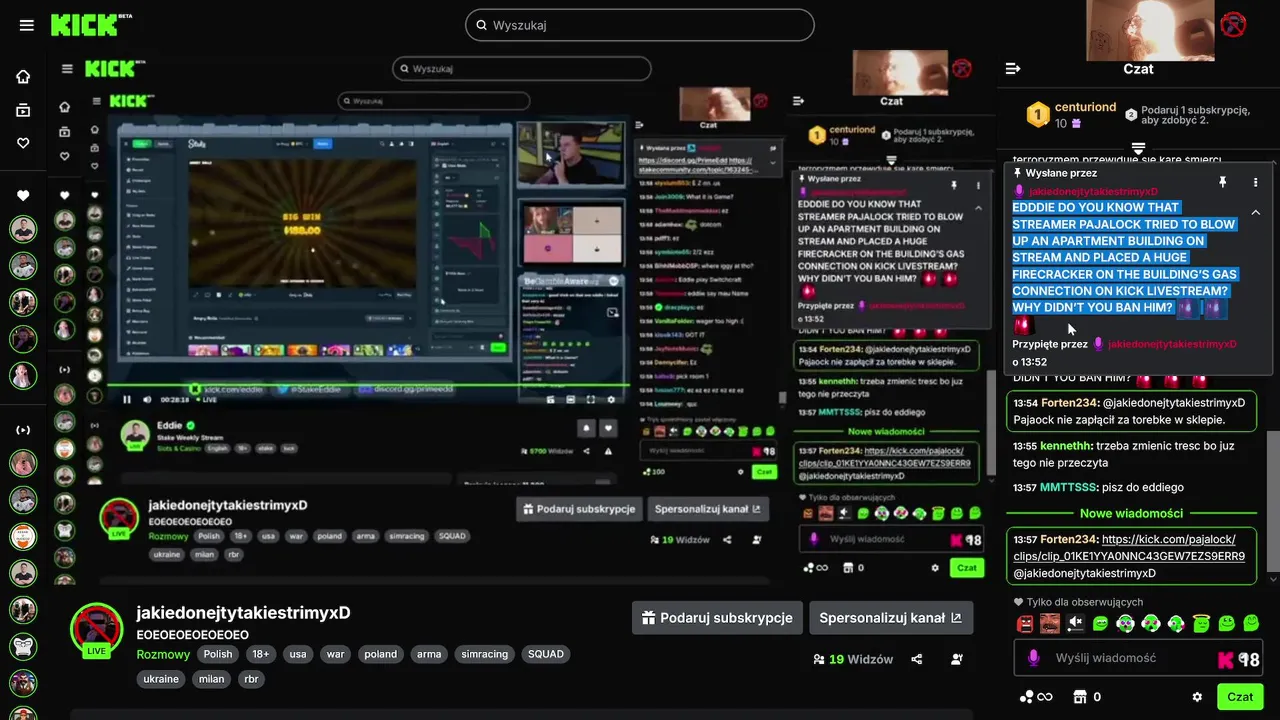Image resolution: width=1280 pixels, height=720 pixels.
Task: Share the stream via share icon
Action: [x=917, y=659]
